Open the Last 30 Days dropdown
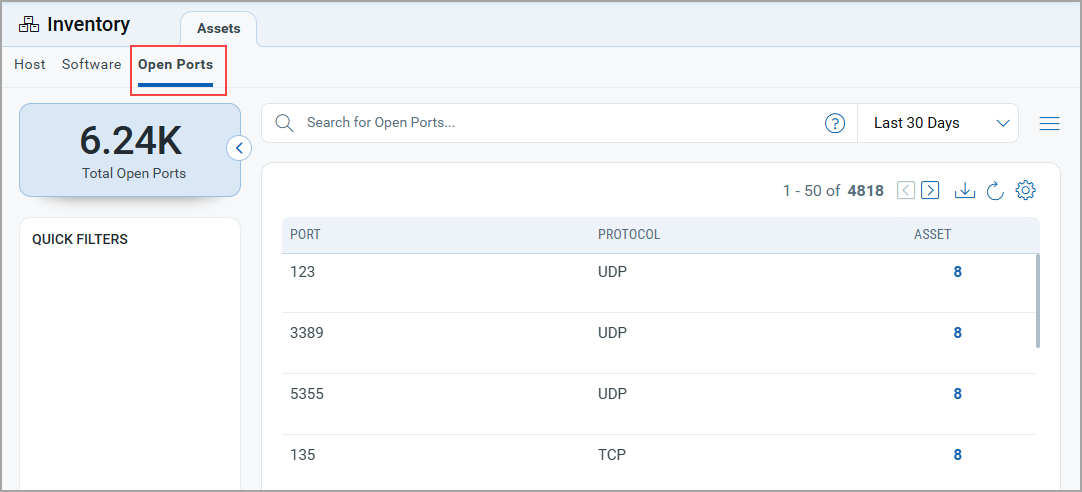Image resolution: width=1082 pixels, height=492 pixels. (x=938, y=124)
